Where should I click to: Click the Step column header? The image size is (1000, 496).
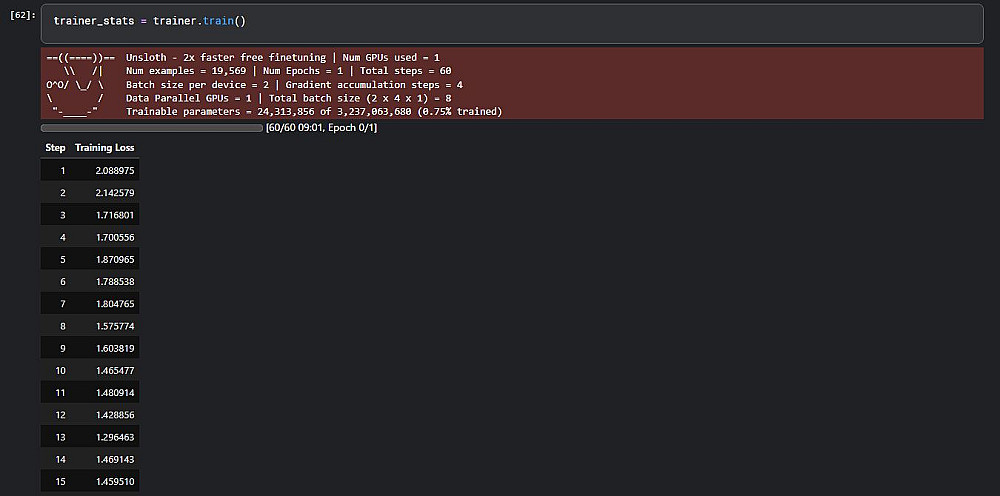click(x=55, y=148)
